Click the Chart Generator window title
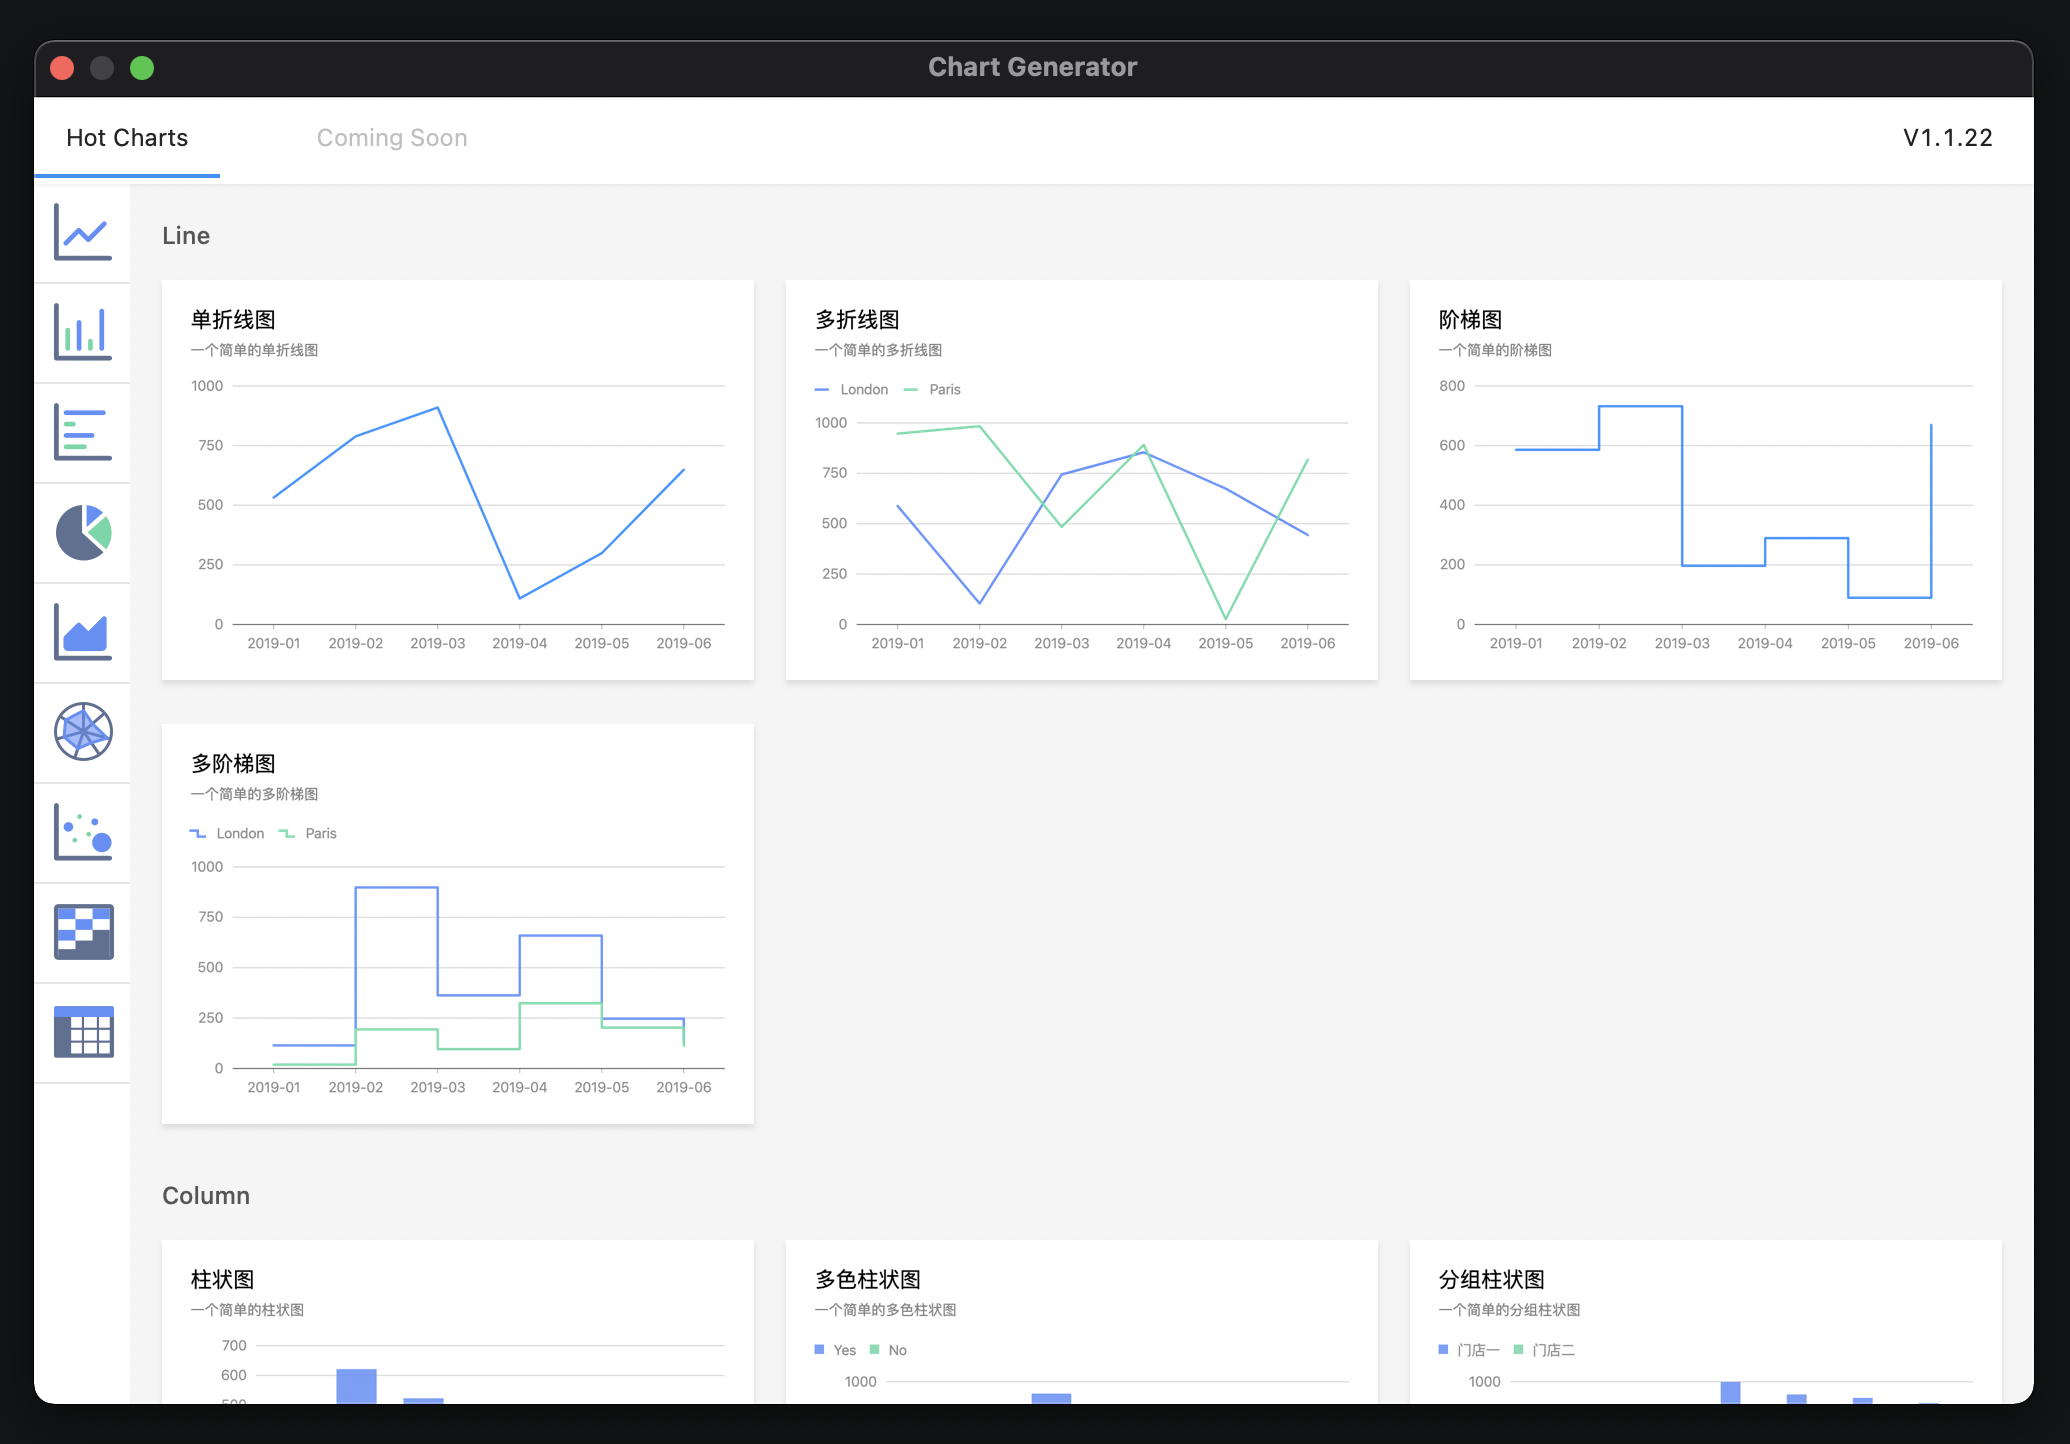This screenshot has width=2070, height=1444. [1033, 67]
